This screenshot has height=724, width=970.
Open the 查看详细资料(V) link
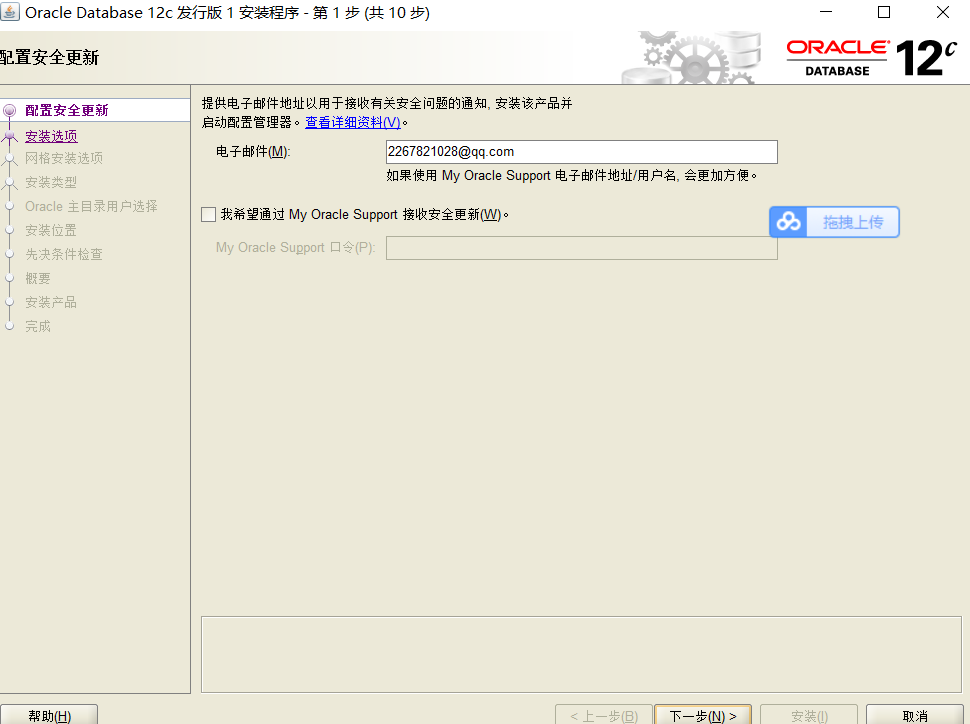coord(353,123)
